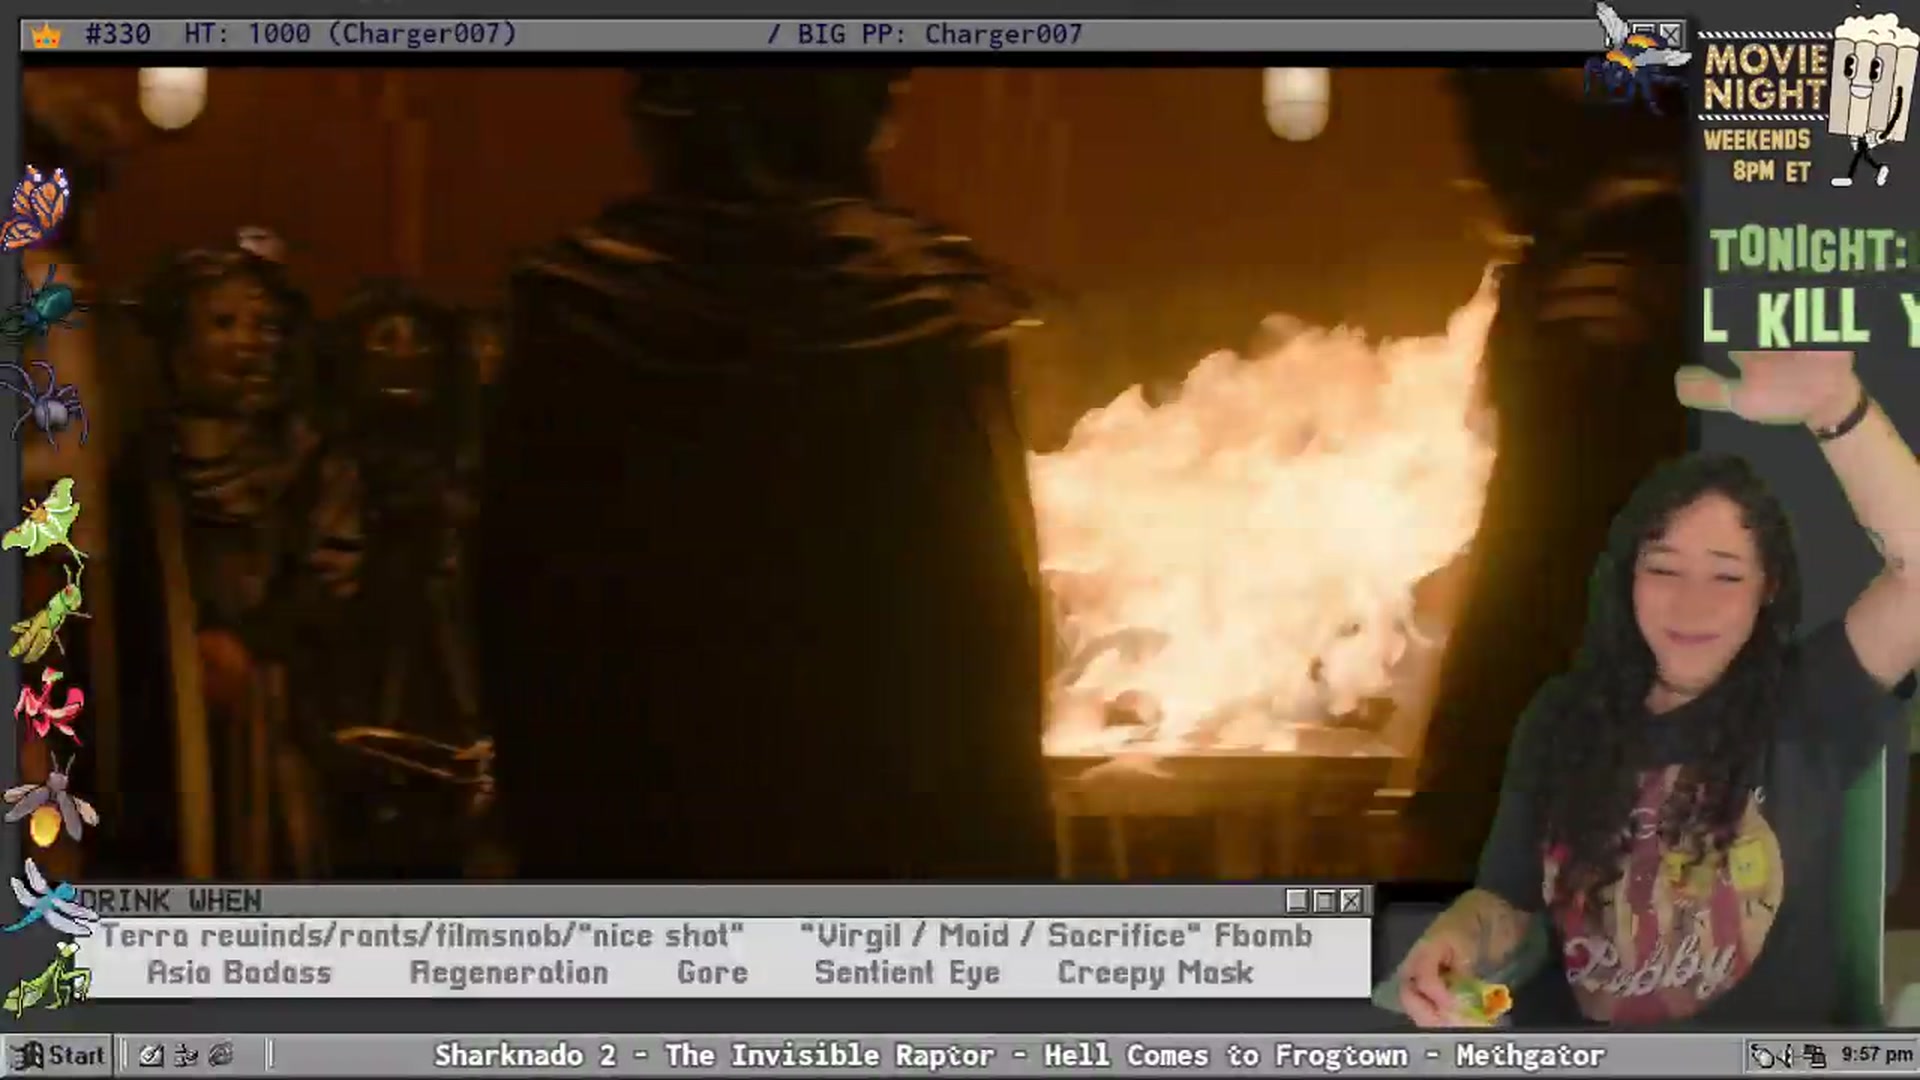Click the MOVIE NIGHT logo
The height and width of the screenshot is (1080, 1920).
pyautogui.click(x=1765, y=77)
